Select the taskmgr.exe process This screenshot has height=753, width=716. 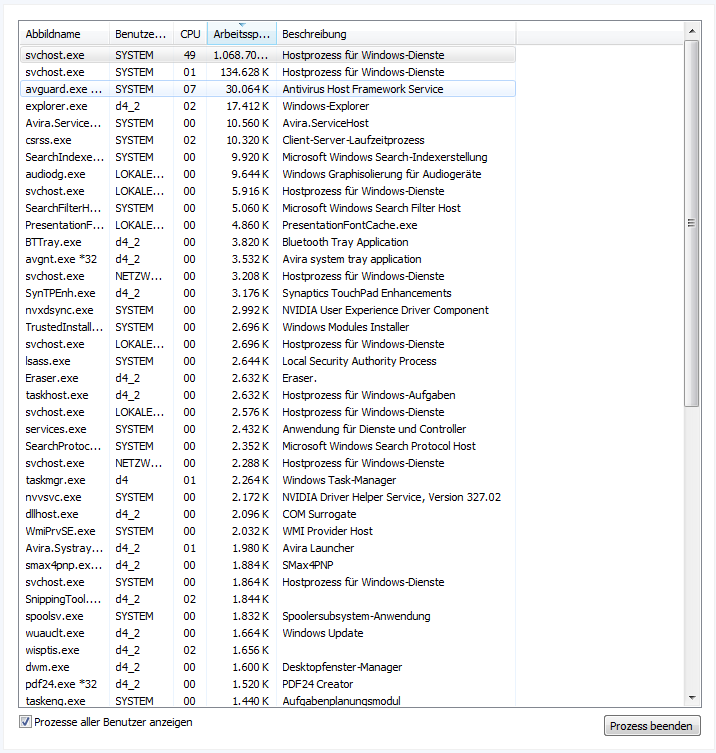click(x=268, y=480)
